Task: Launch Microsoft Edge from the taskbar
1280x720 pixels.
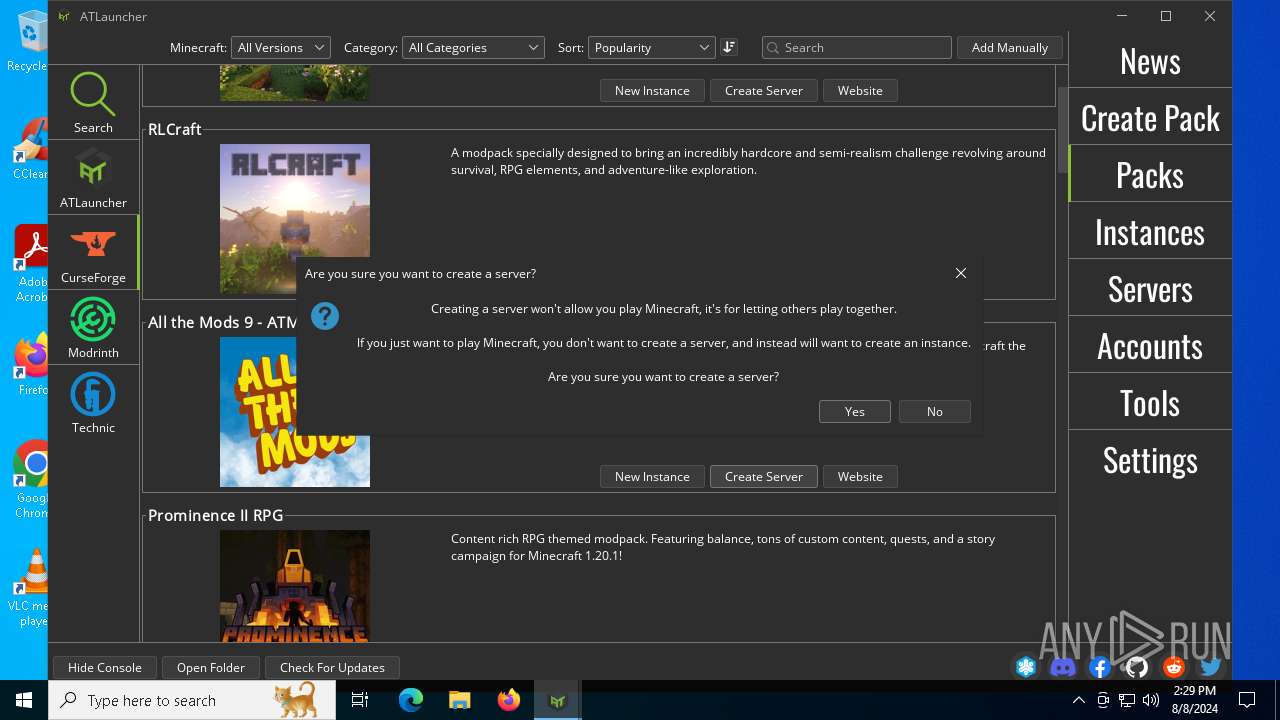Action: click(x=411, y=700)
